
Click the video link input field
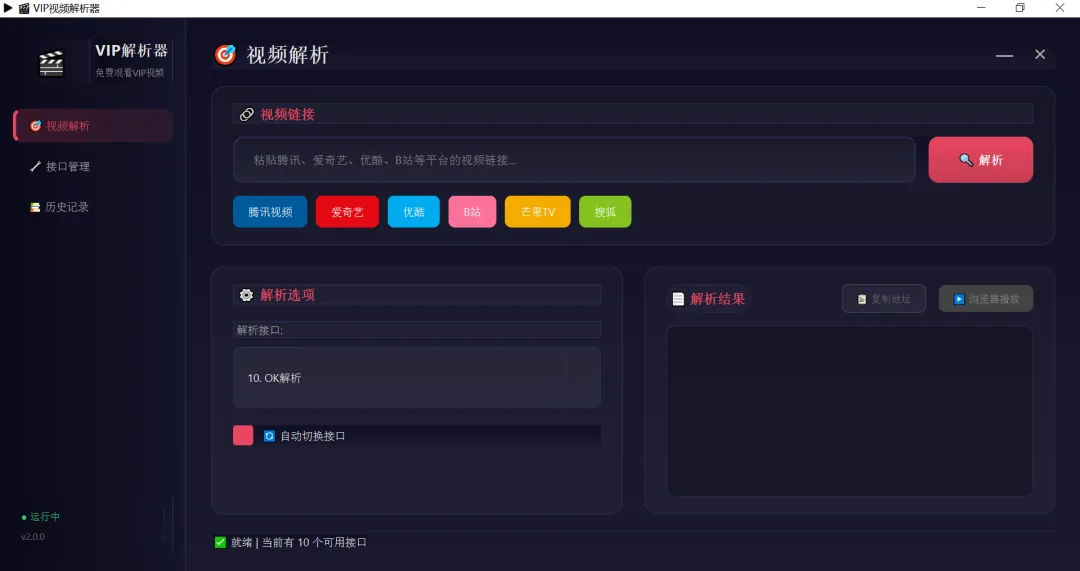point(574,160)
